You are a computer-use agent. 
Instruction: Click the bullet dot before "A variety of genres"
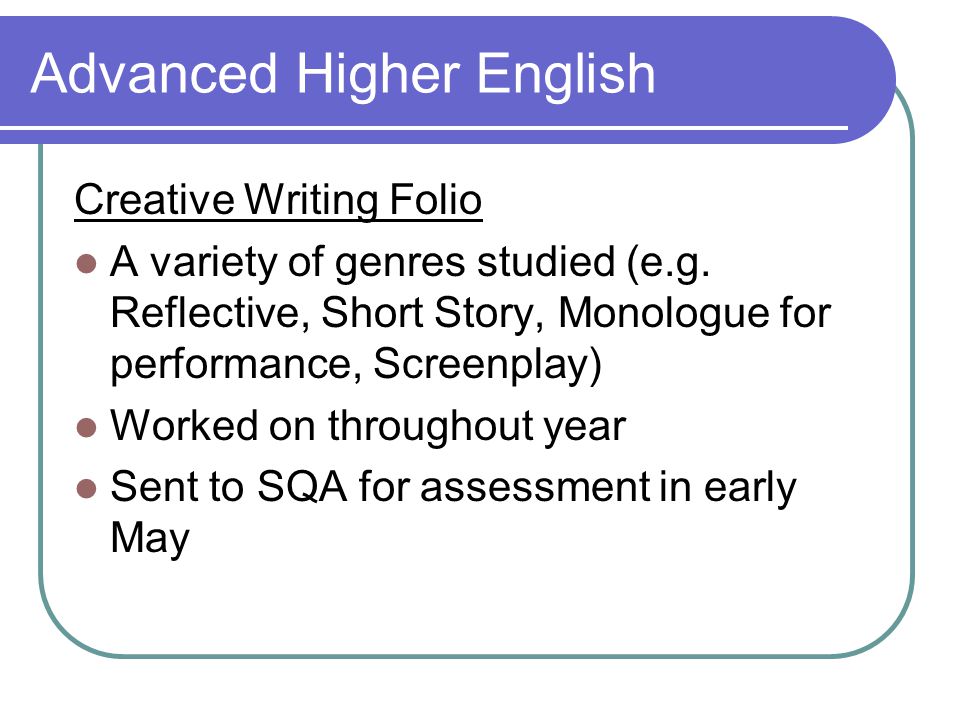click(87, 264)
